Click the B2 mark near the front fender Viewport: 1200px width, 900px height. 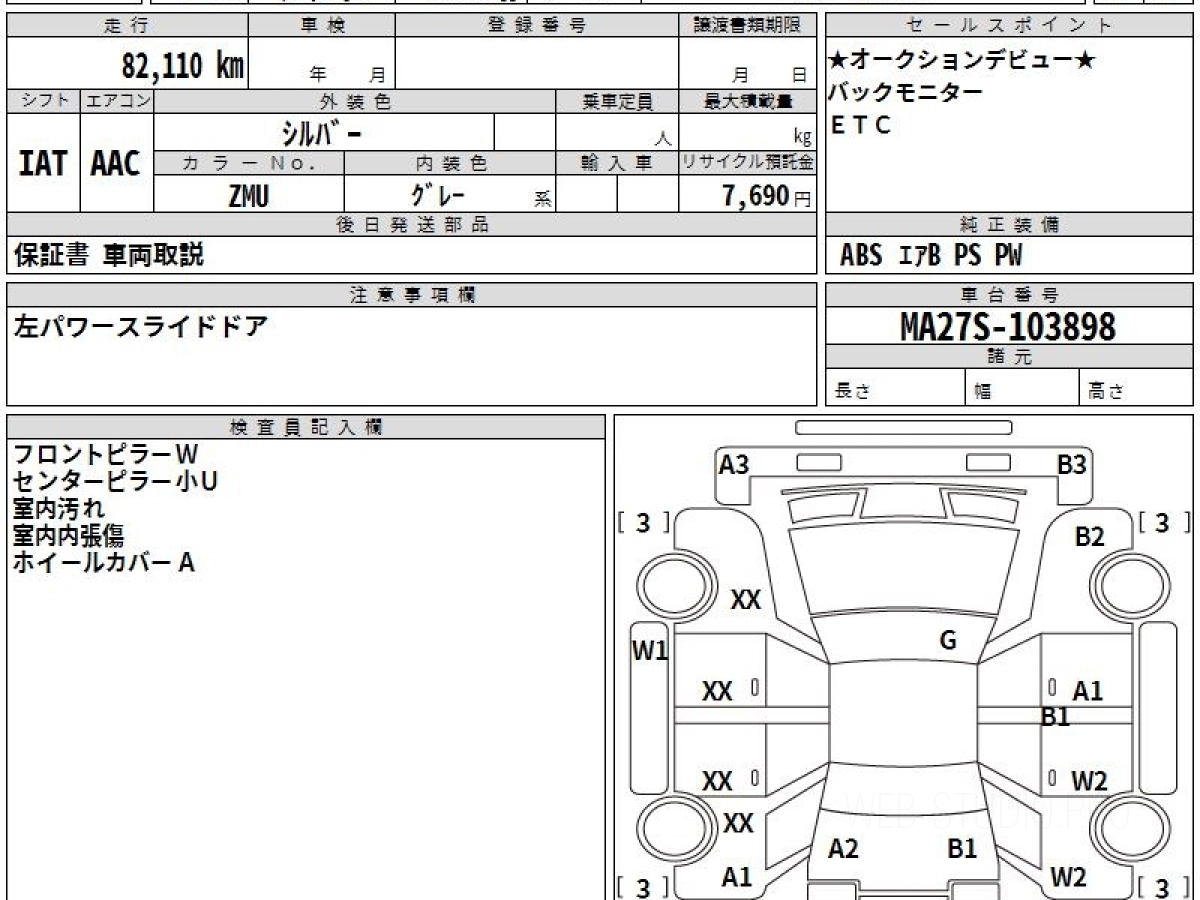click(1090, 537)
